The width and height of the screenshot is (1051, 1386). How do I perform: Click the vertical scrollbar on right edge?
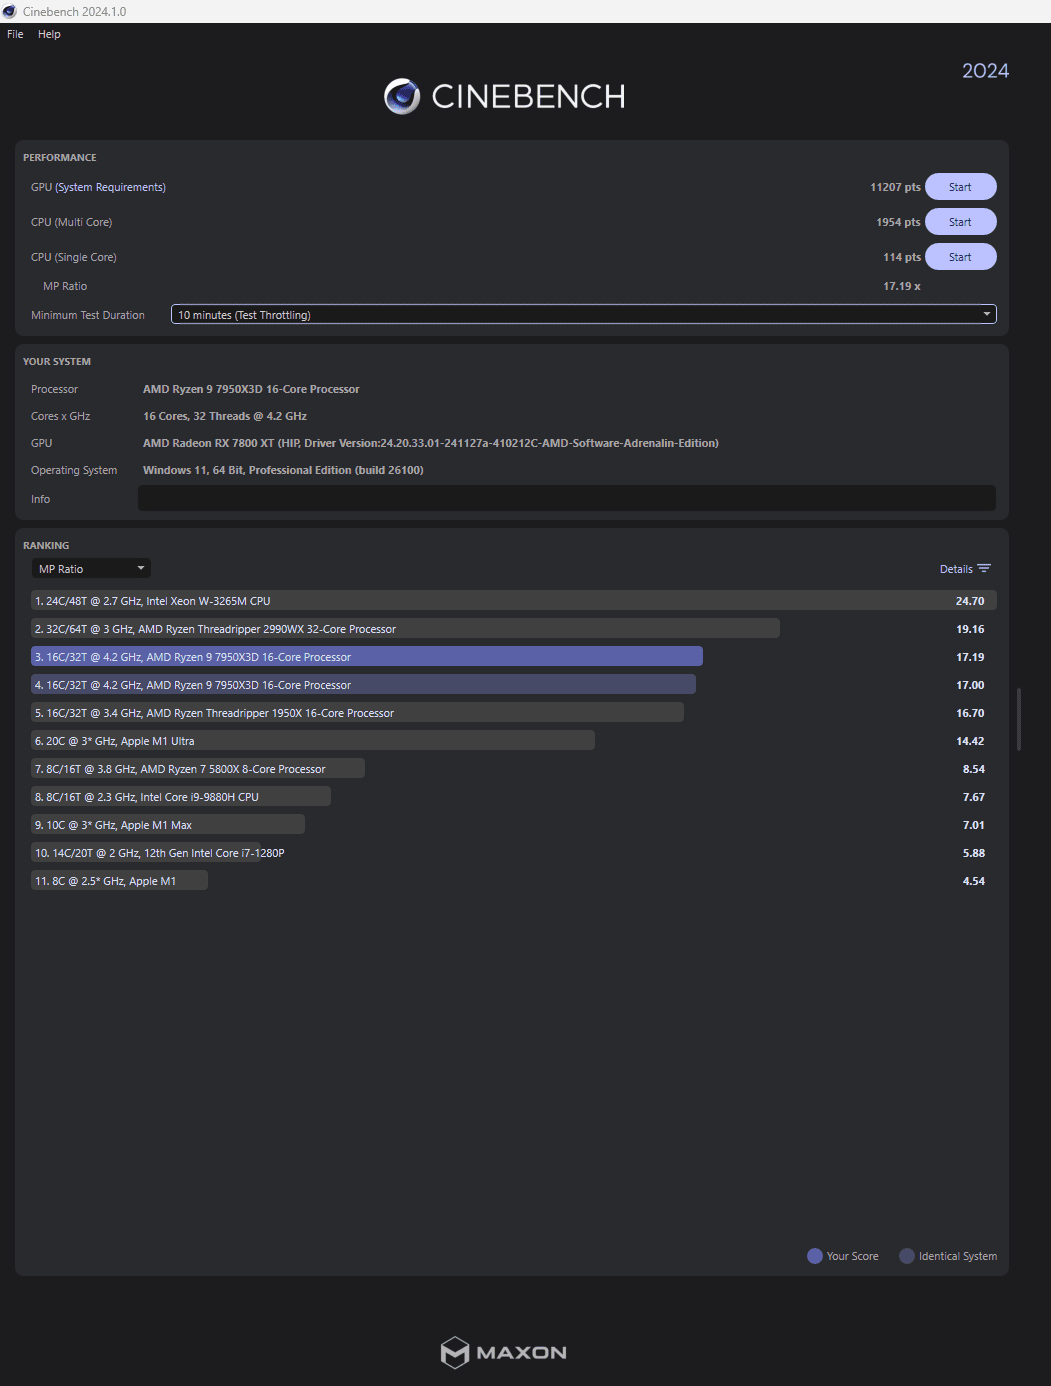tap(1019, 718)
